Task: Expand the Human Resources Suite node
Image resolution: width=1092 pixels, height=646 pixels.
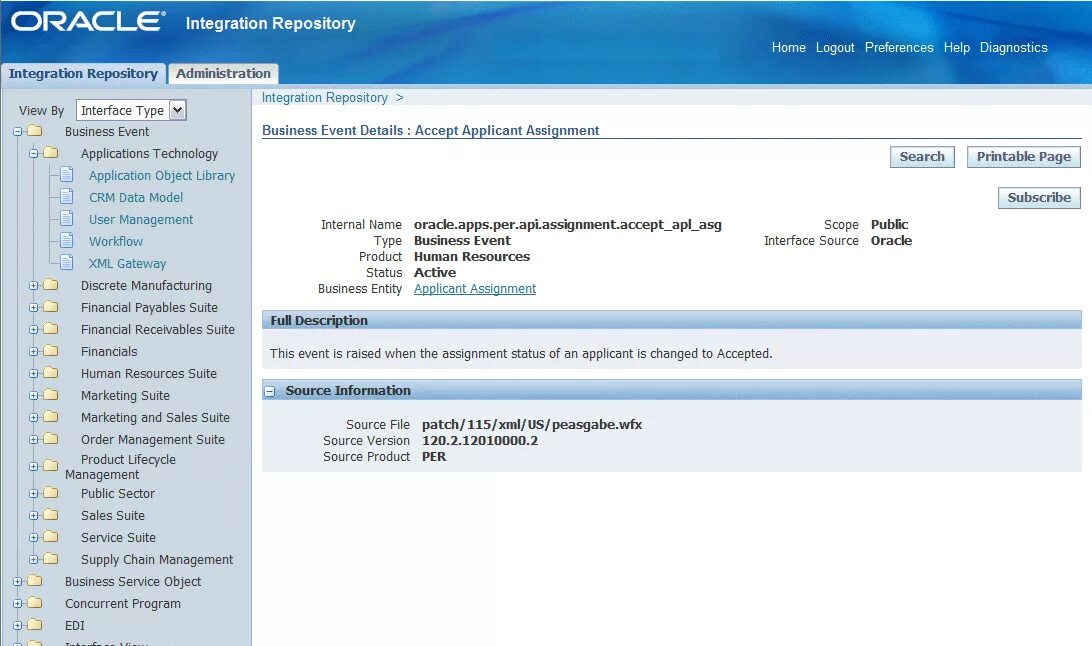Action: [x=33, y=373]
